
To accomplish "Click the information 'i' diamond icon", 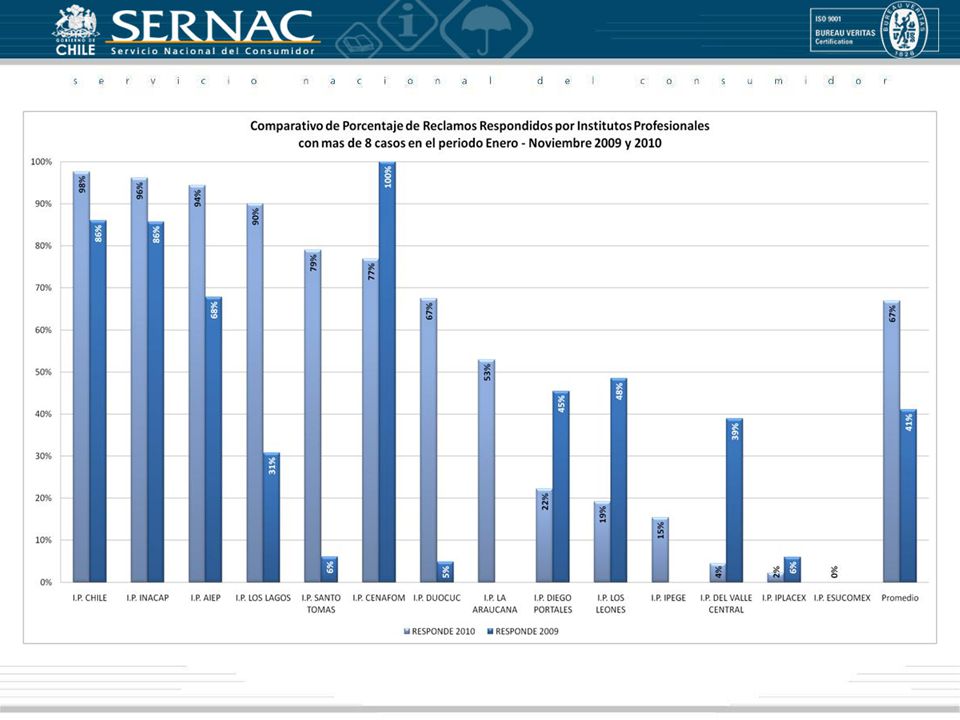I will (x=408, y=21).
